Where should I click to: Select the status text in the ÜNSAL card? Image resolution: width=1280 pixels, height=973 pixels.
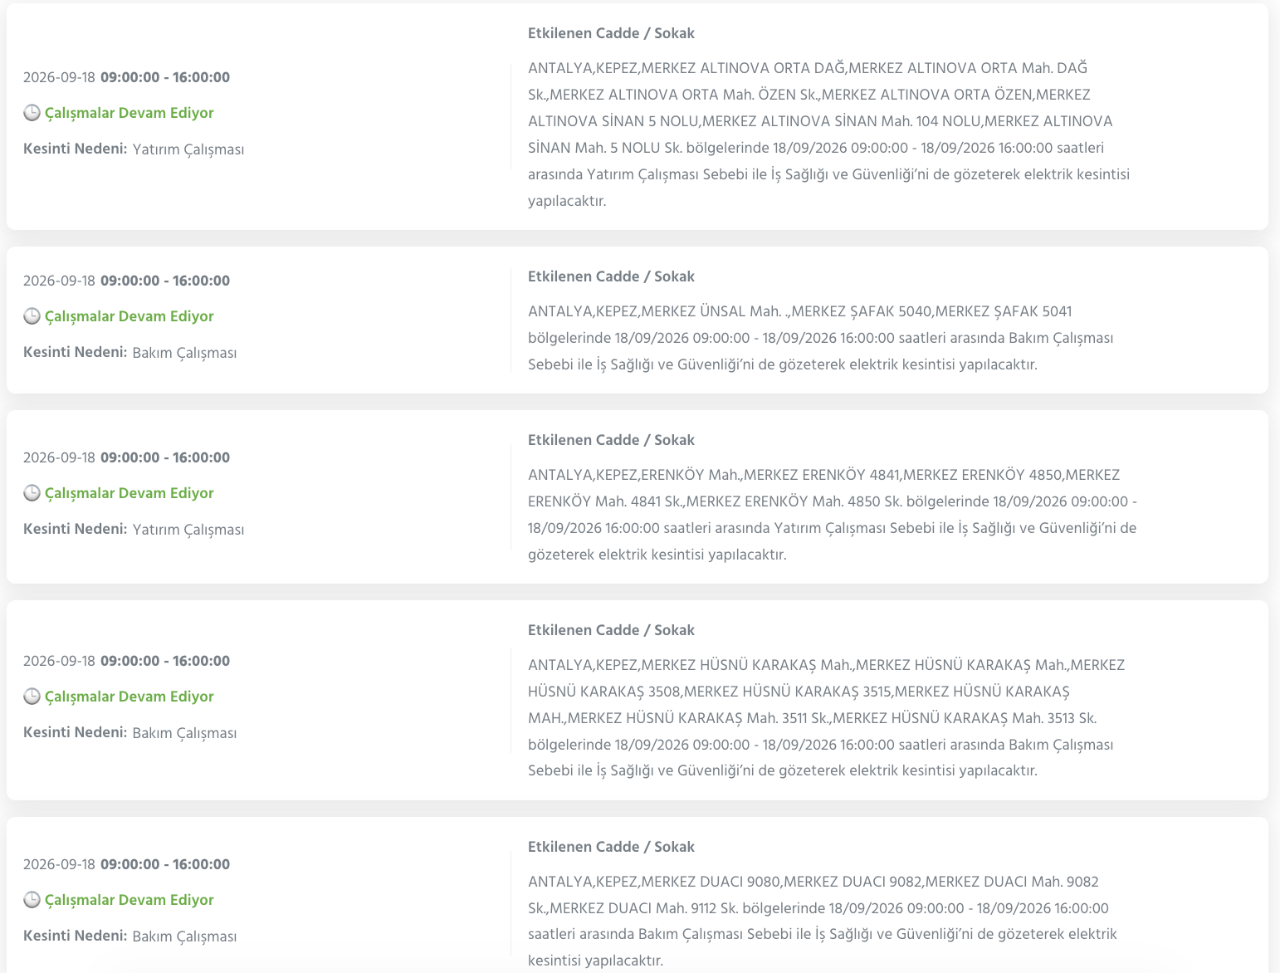[x=129, y=316]
